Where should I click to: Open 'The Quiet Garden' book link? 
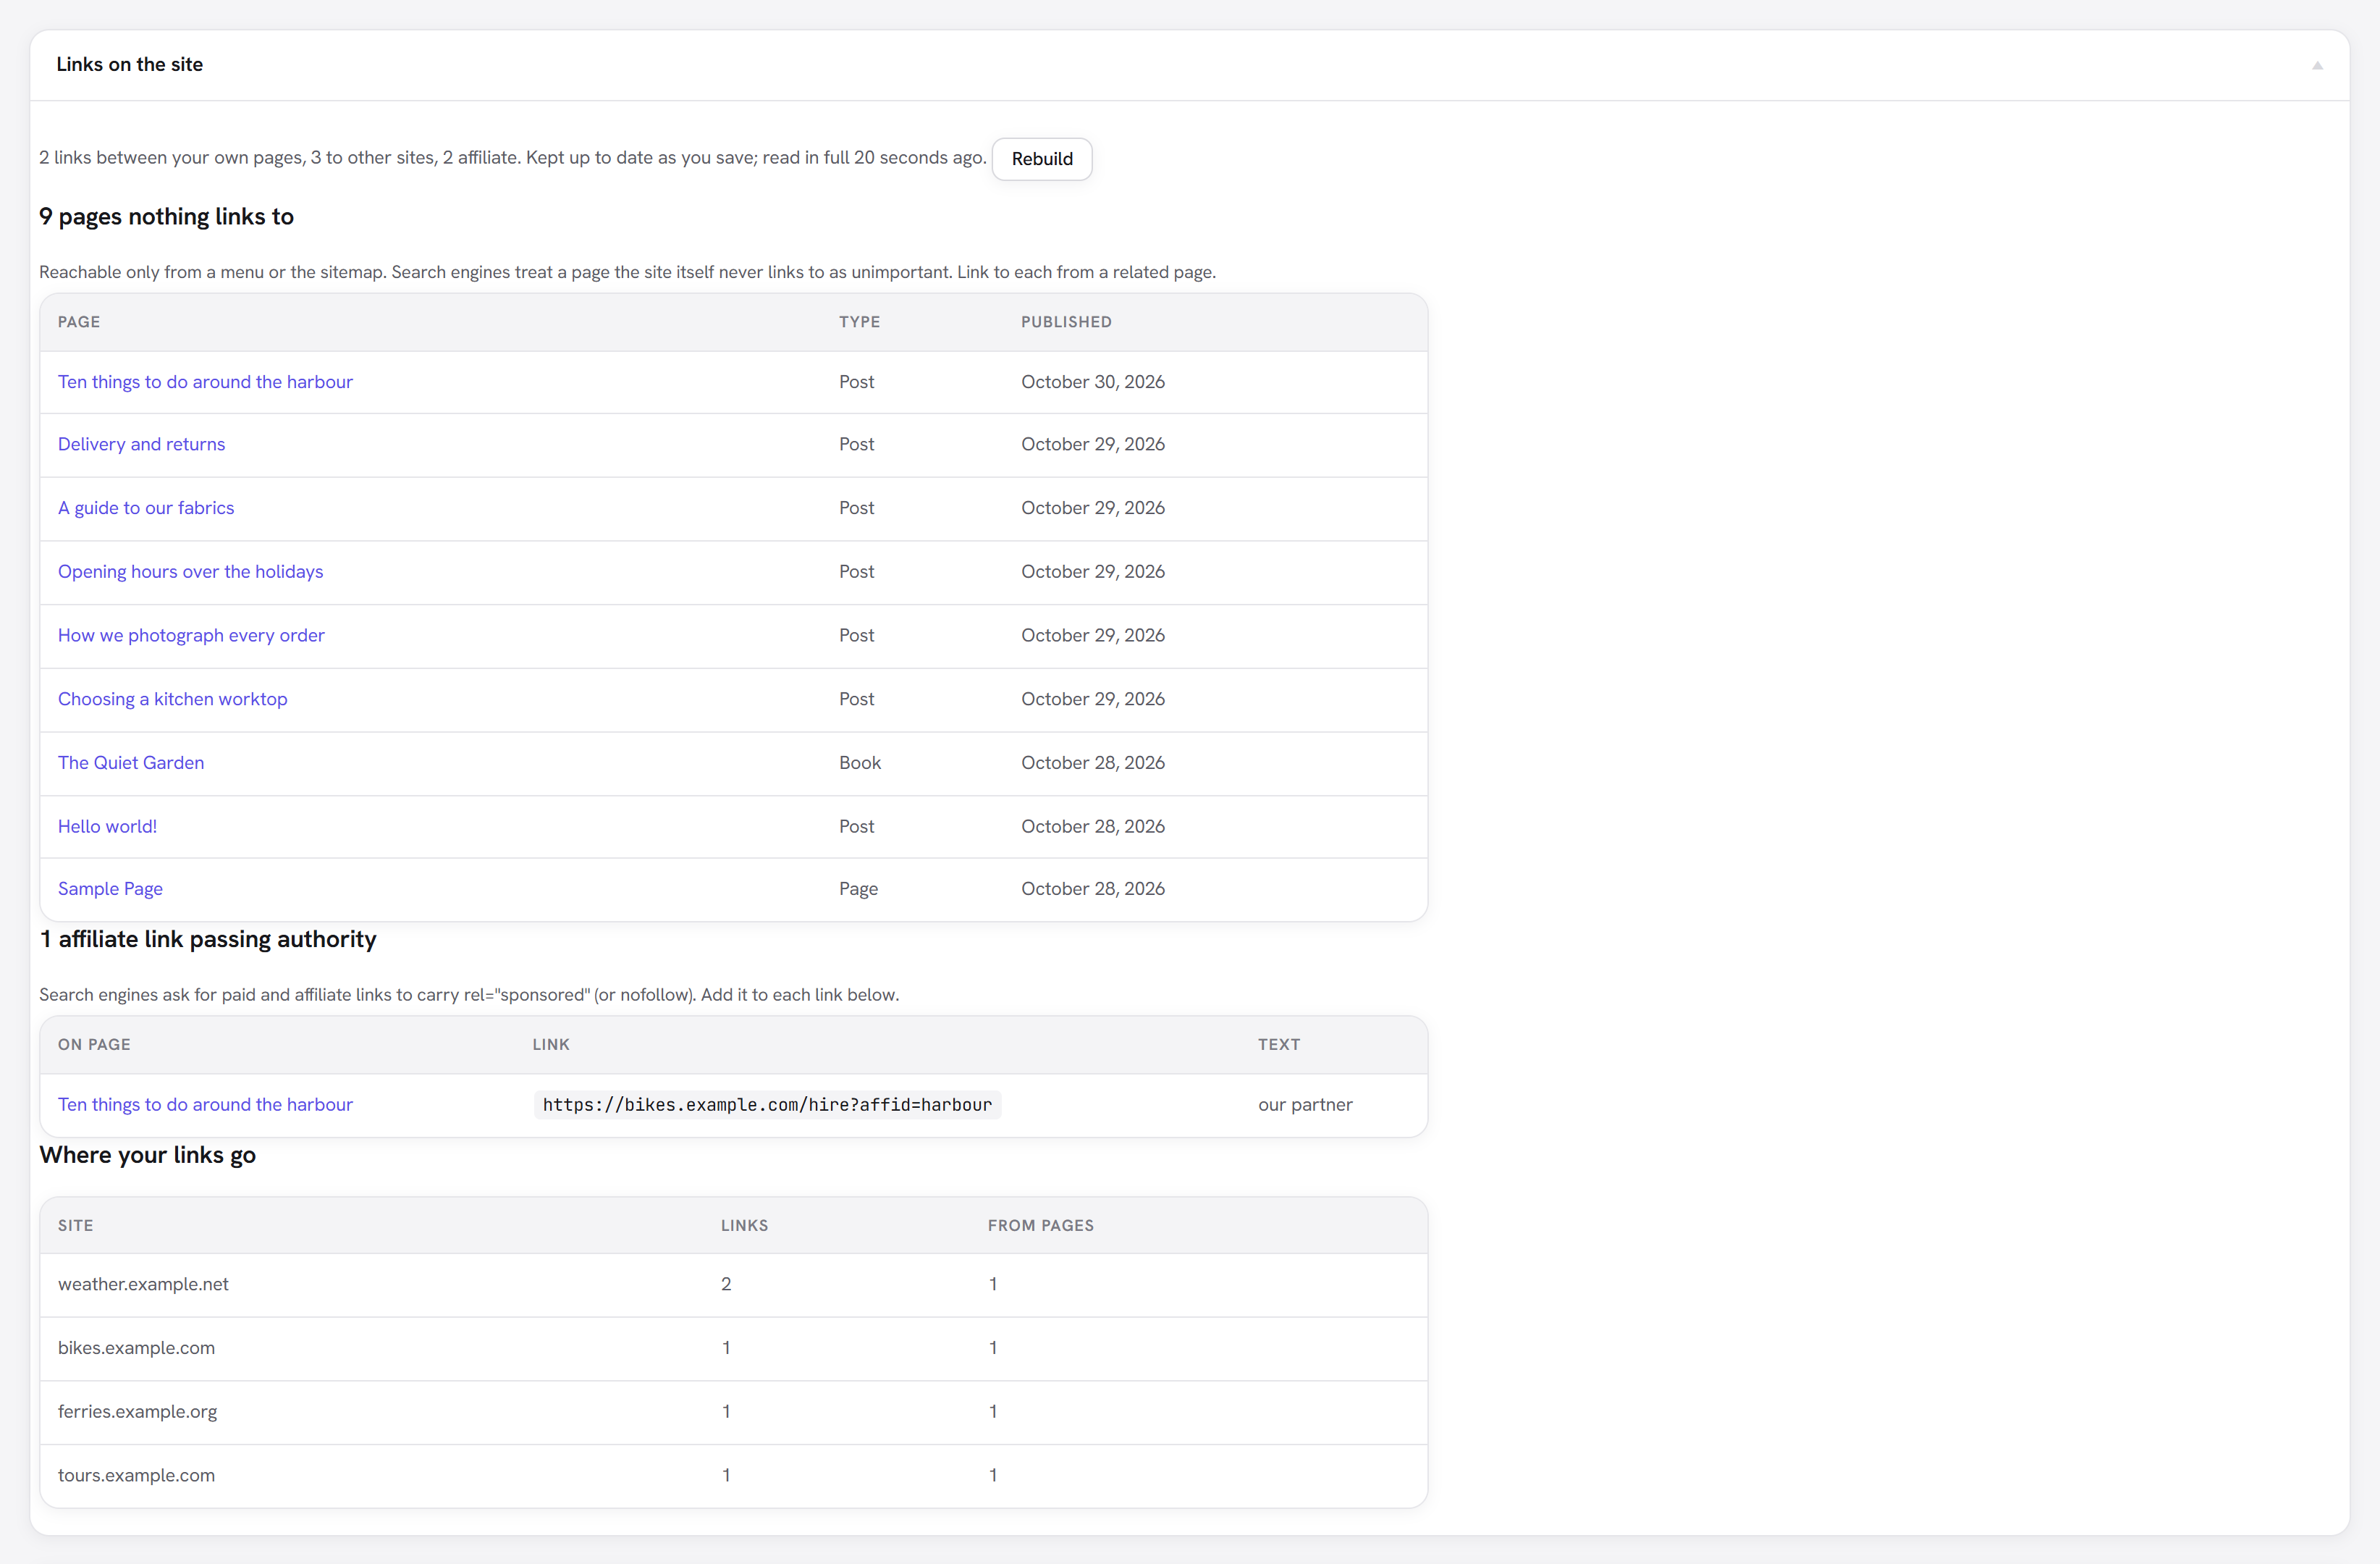click(131, 763)
